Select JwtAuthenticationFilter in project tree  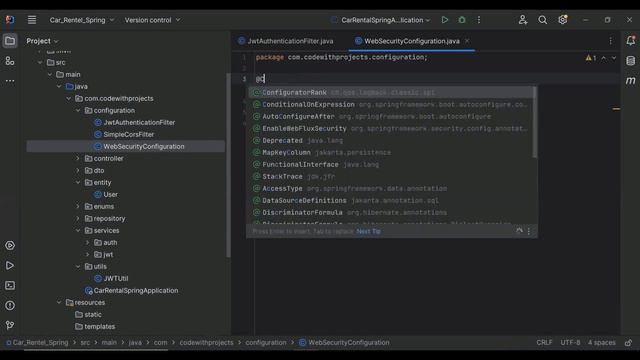139,122
